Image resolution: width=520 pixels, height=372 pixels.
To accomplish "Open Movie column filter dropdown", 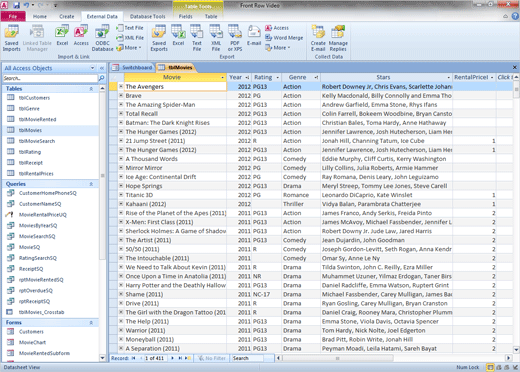I will pyautogui.click(x=223, y=77).
